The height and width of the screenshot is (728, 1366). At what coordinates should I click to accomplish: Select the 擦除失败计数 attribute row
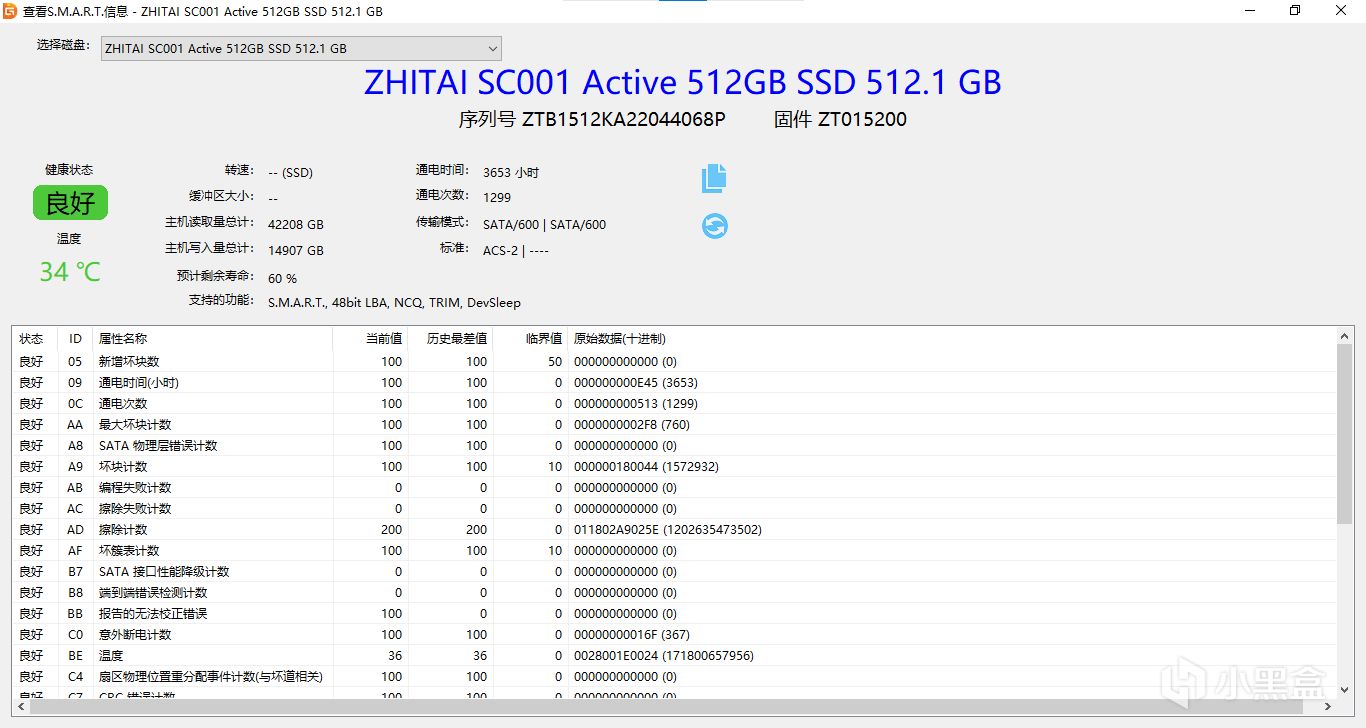coord(675,508)
